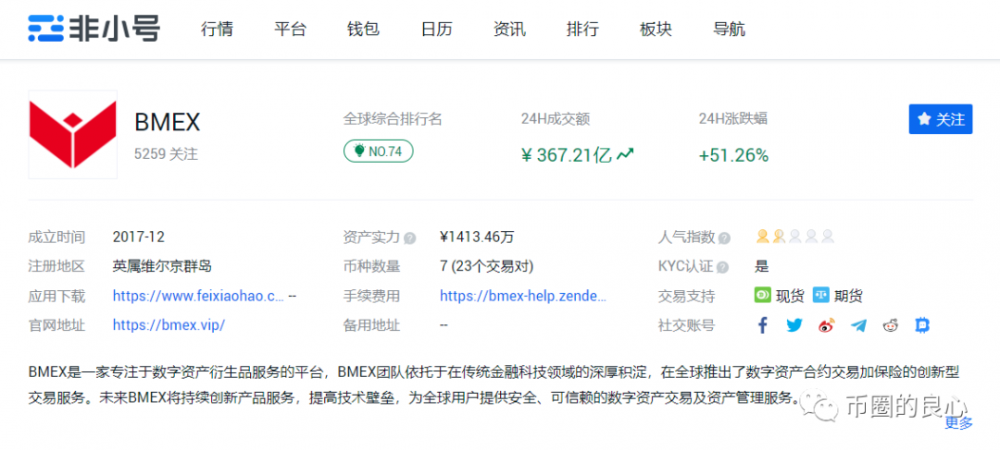Image resolution: width=1000 pixels, height=450 pixels.
Task: Click the 交易支持 label
Action: (686, 296)
